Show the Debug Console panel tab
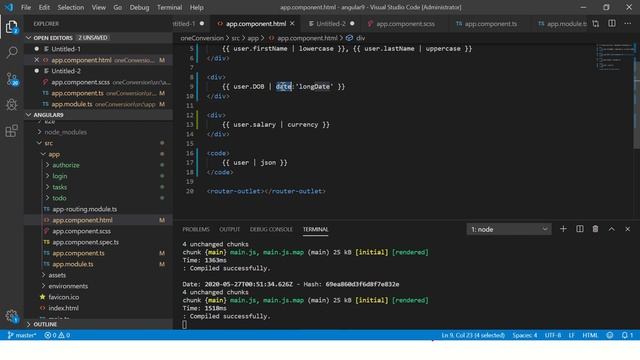 pyautogui.click(x=271, y=229)
